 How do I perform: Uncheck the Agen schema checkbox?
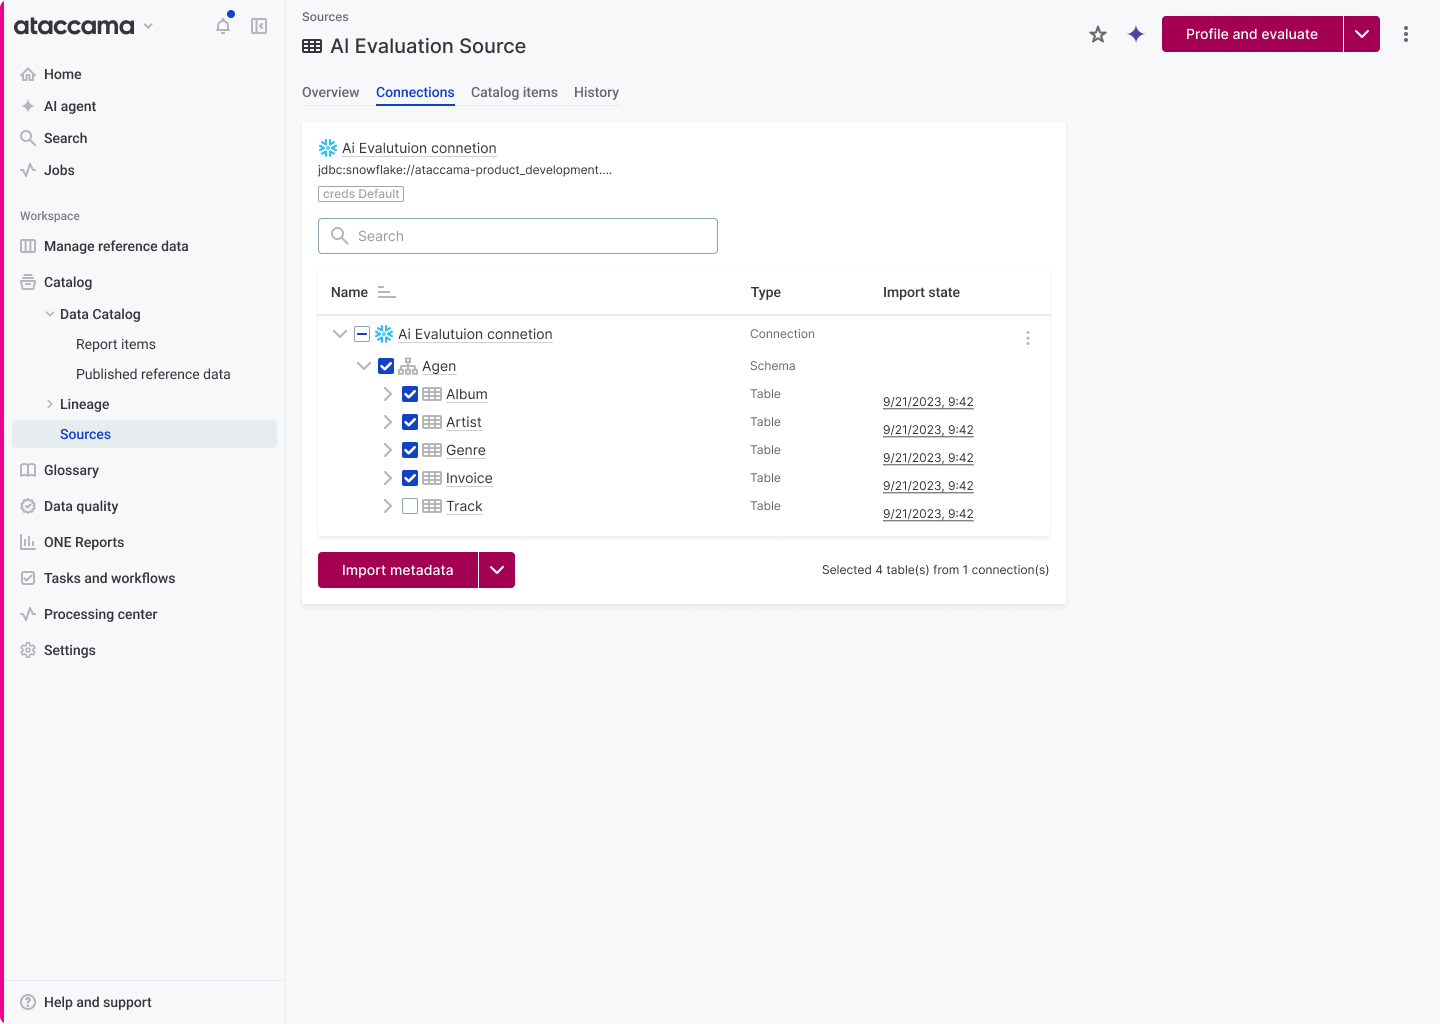pyautogui.click(x=386, y=366)
